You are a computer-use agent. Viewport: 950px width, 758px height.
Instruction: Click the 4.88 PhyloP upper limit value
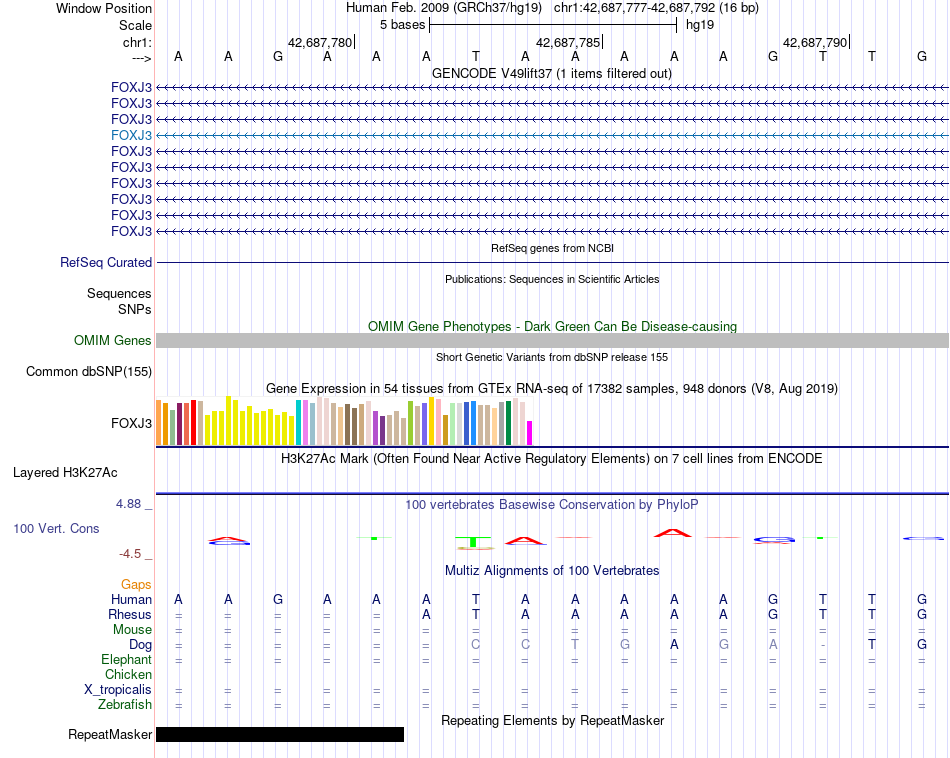[x=128, y=504]
